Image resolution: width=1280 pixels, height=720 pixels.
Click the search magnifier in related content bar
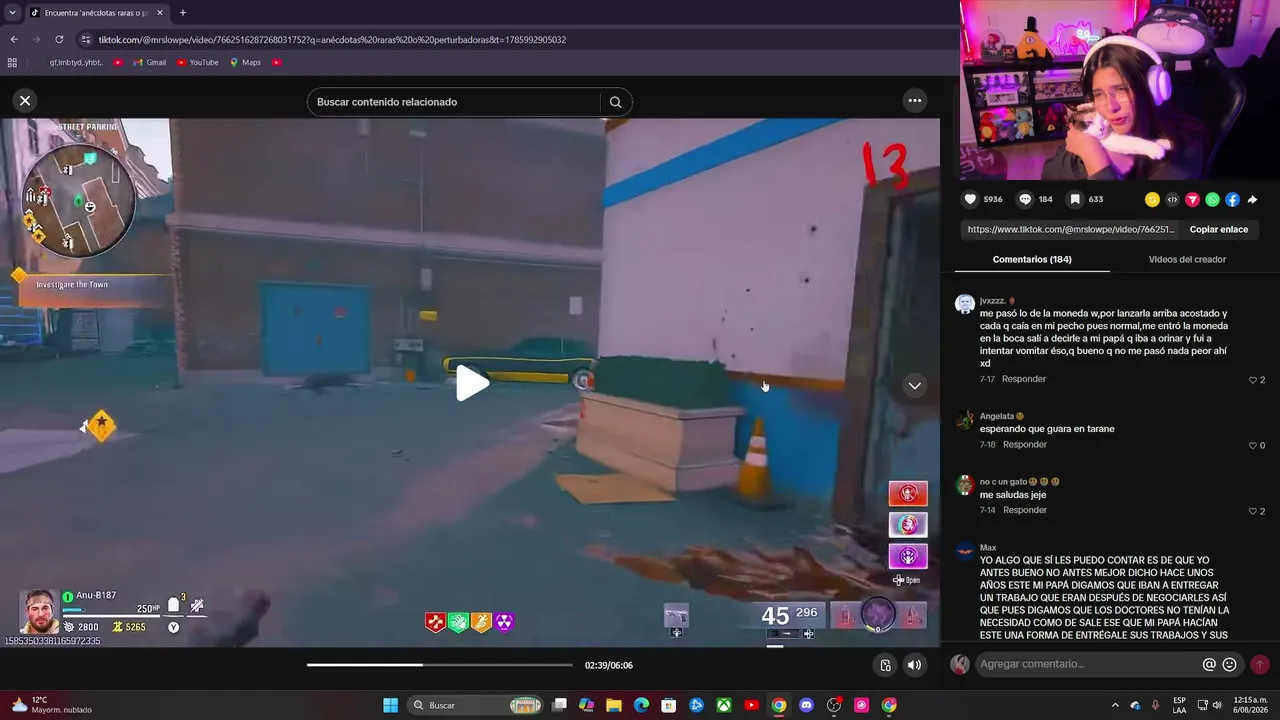click(x=615, y=102)
